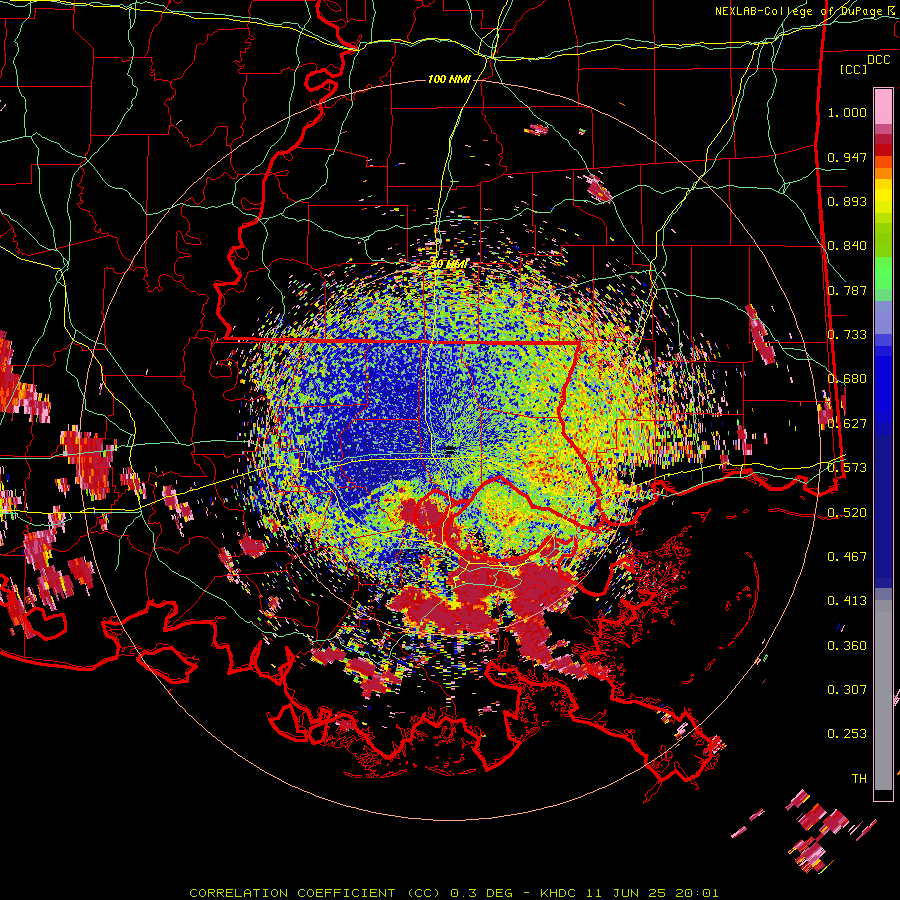Click the Correlation Coefficient KHDC caption text
This screenshot has width=900, height=900.
[x=453, y=893]
